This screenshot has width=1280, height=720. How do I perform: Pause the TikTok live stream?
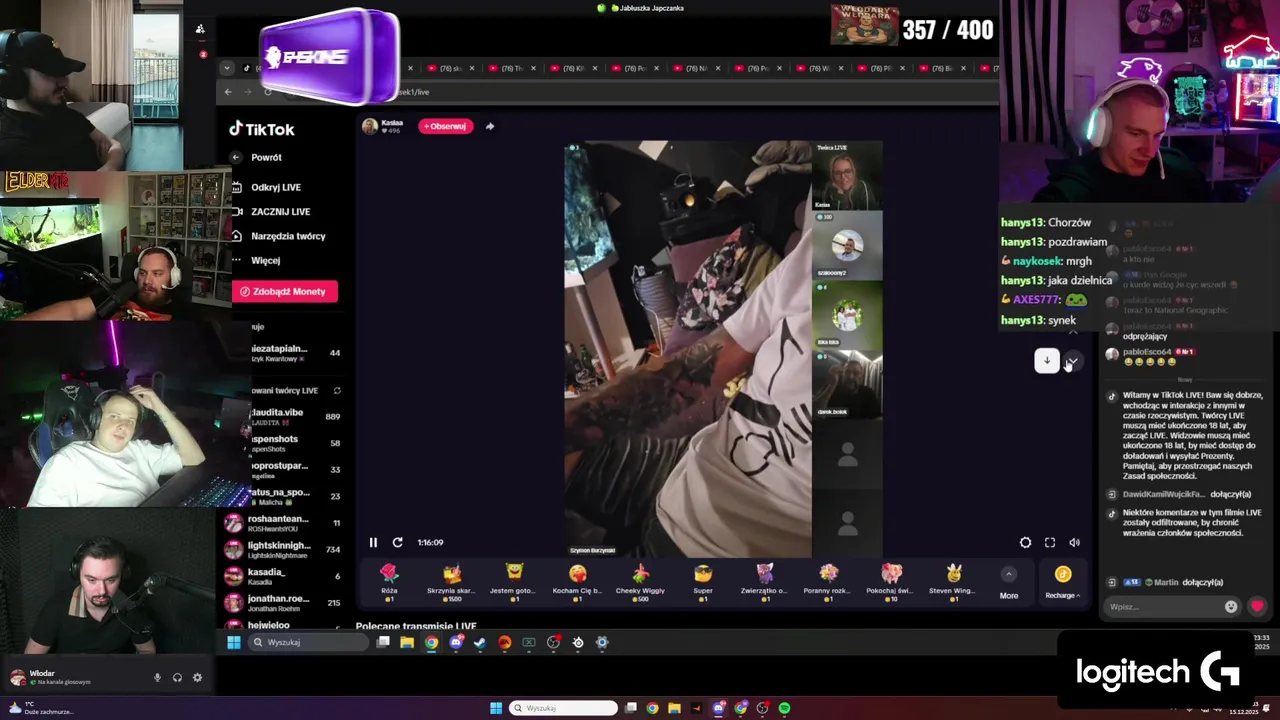click(373, 542)
